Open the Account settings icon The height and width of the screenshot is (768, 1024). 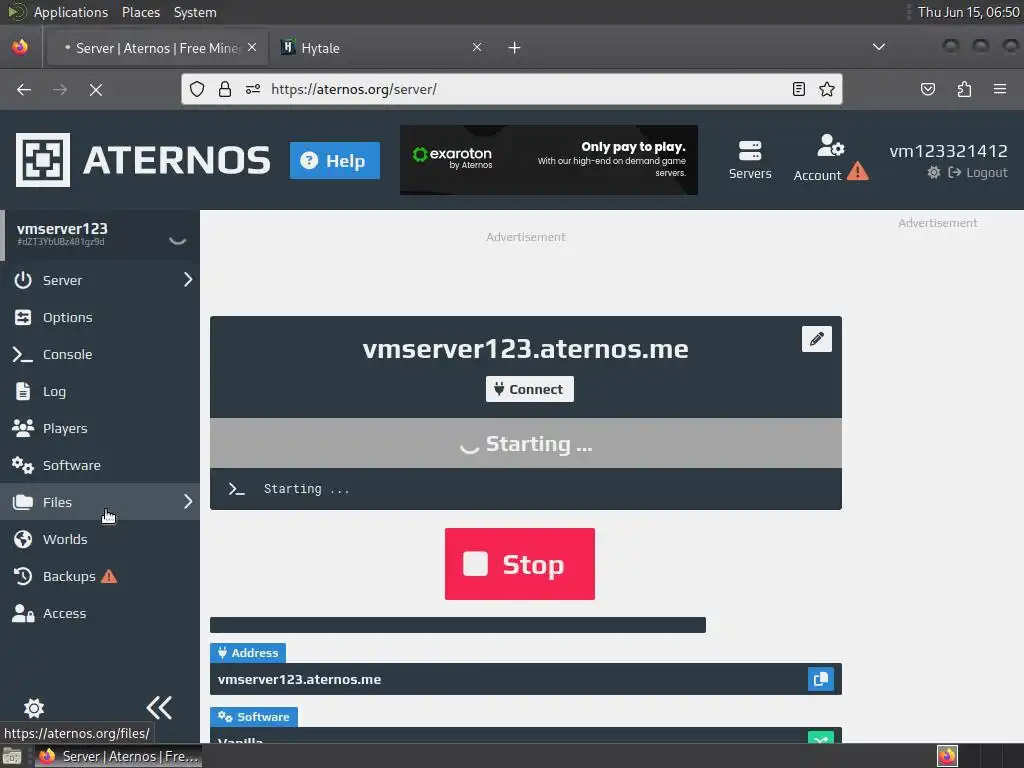(x=830, y=146)
